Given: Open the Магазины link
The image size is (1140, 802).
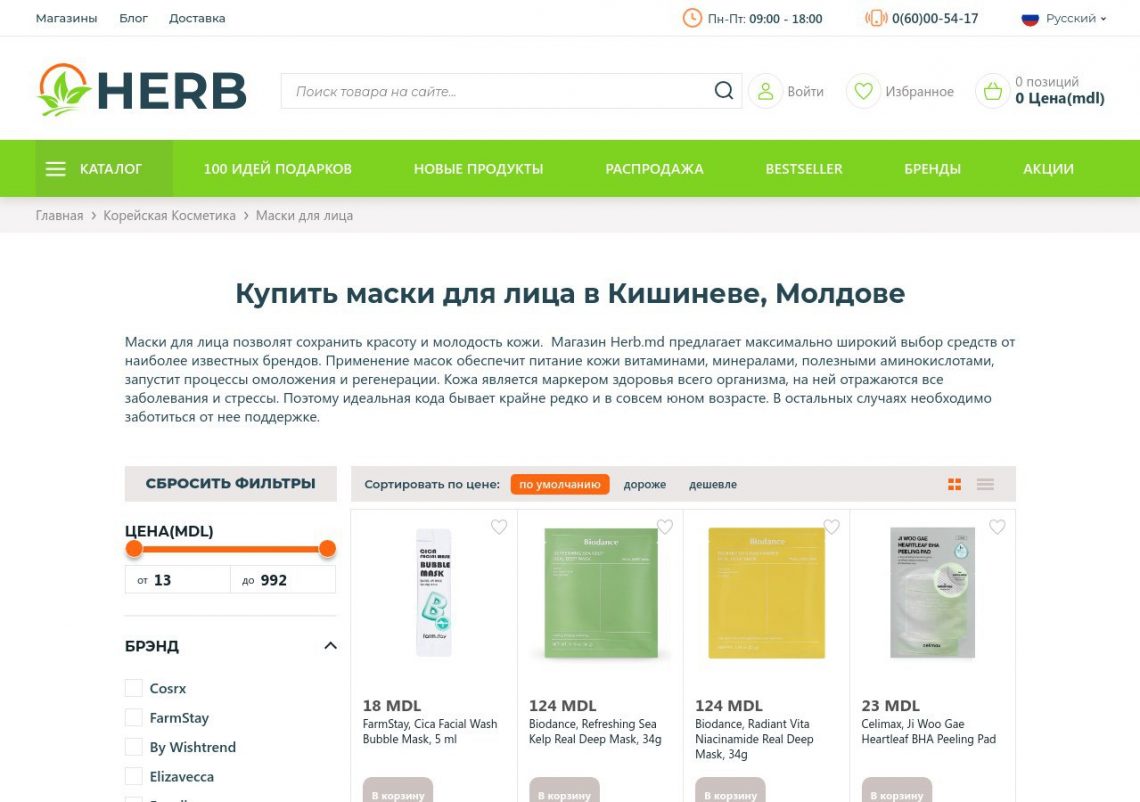Looking at the screenshot, I should [66, 18].
